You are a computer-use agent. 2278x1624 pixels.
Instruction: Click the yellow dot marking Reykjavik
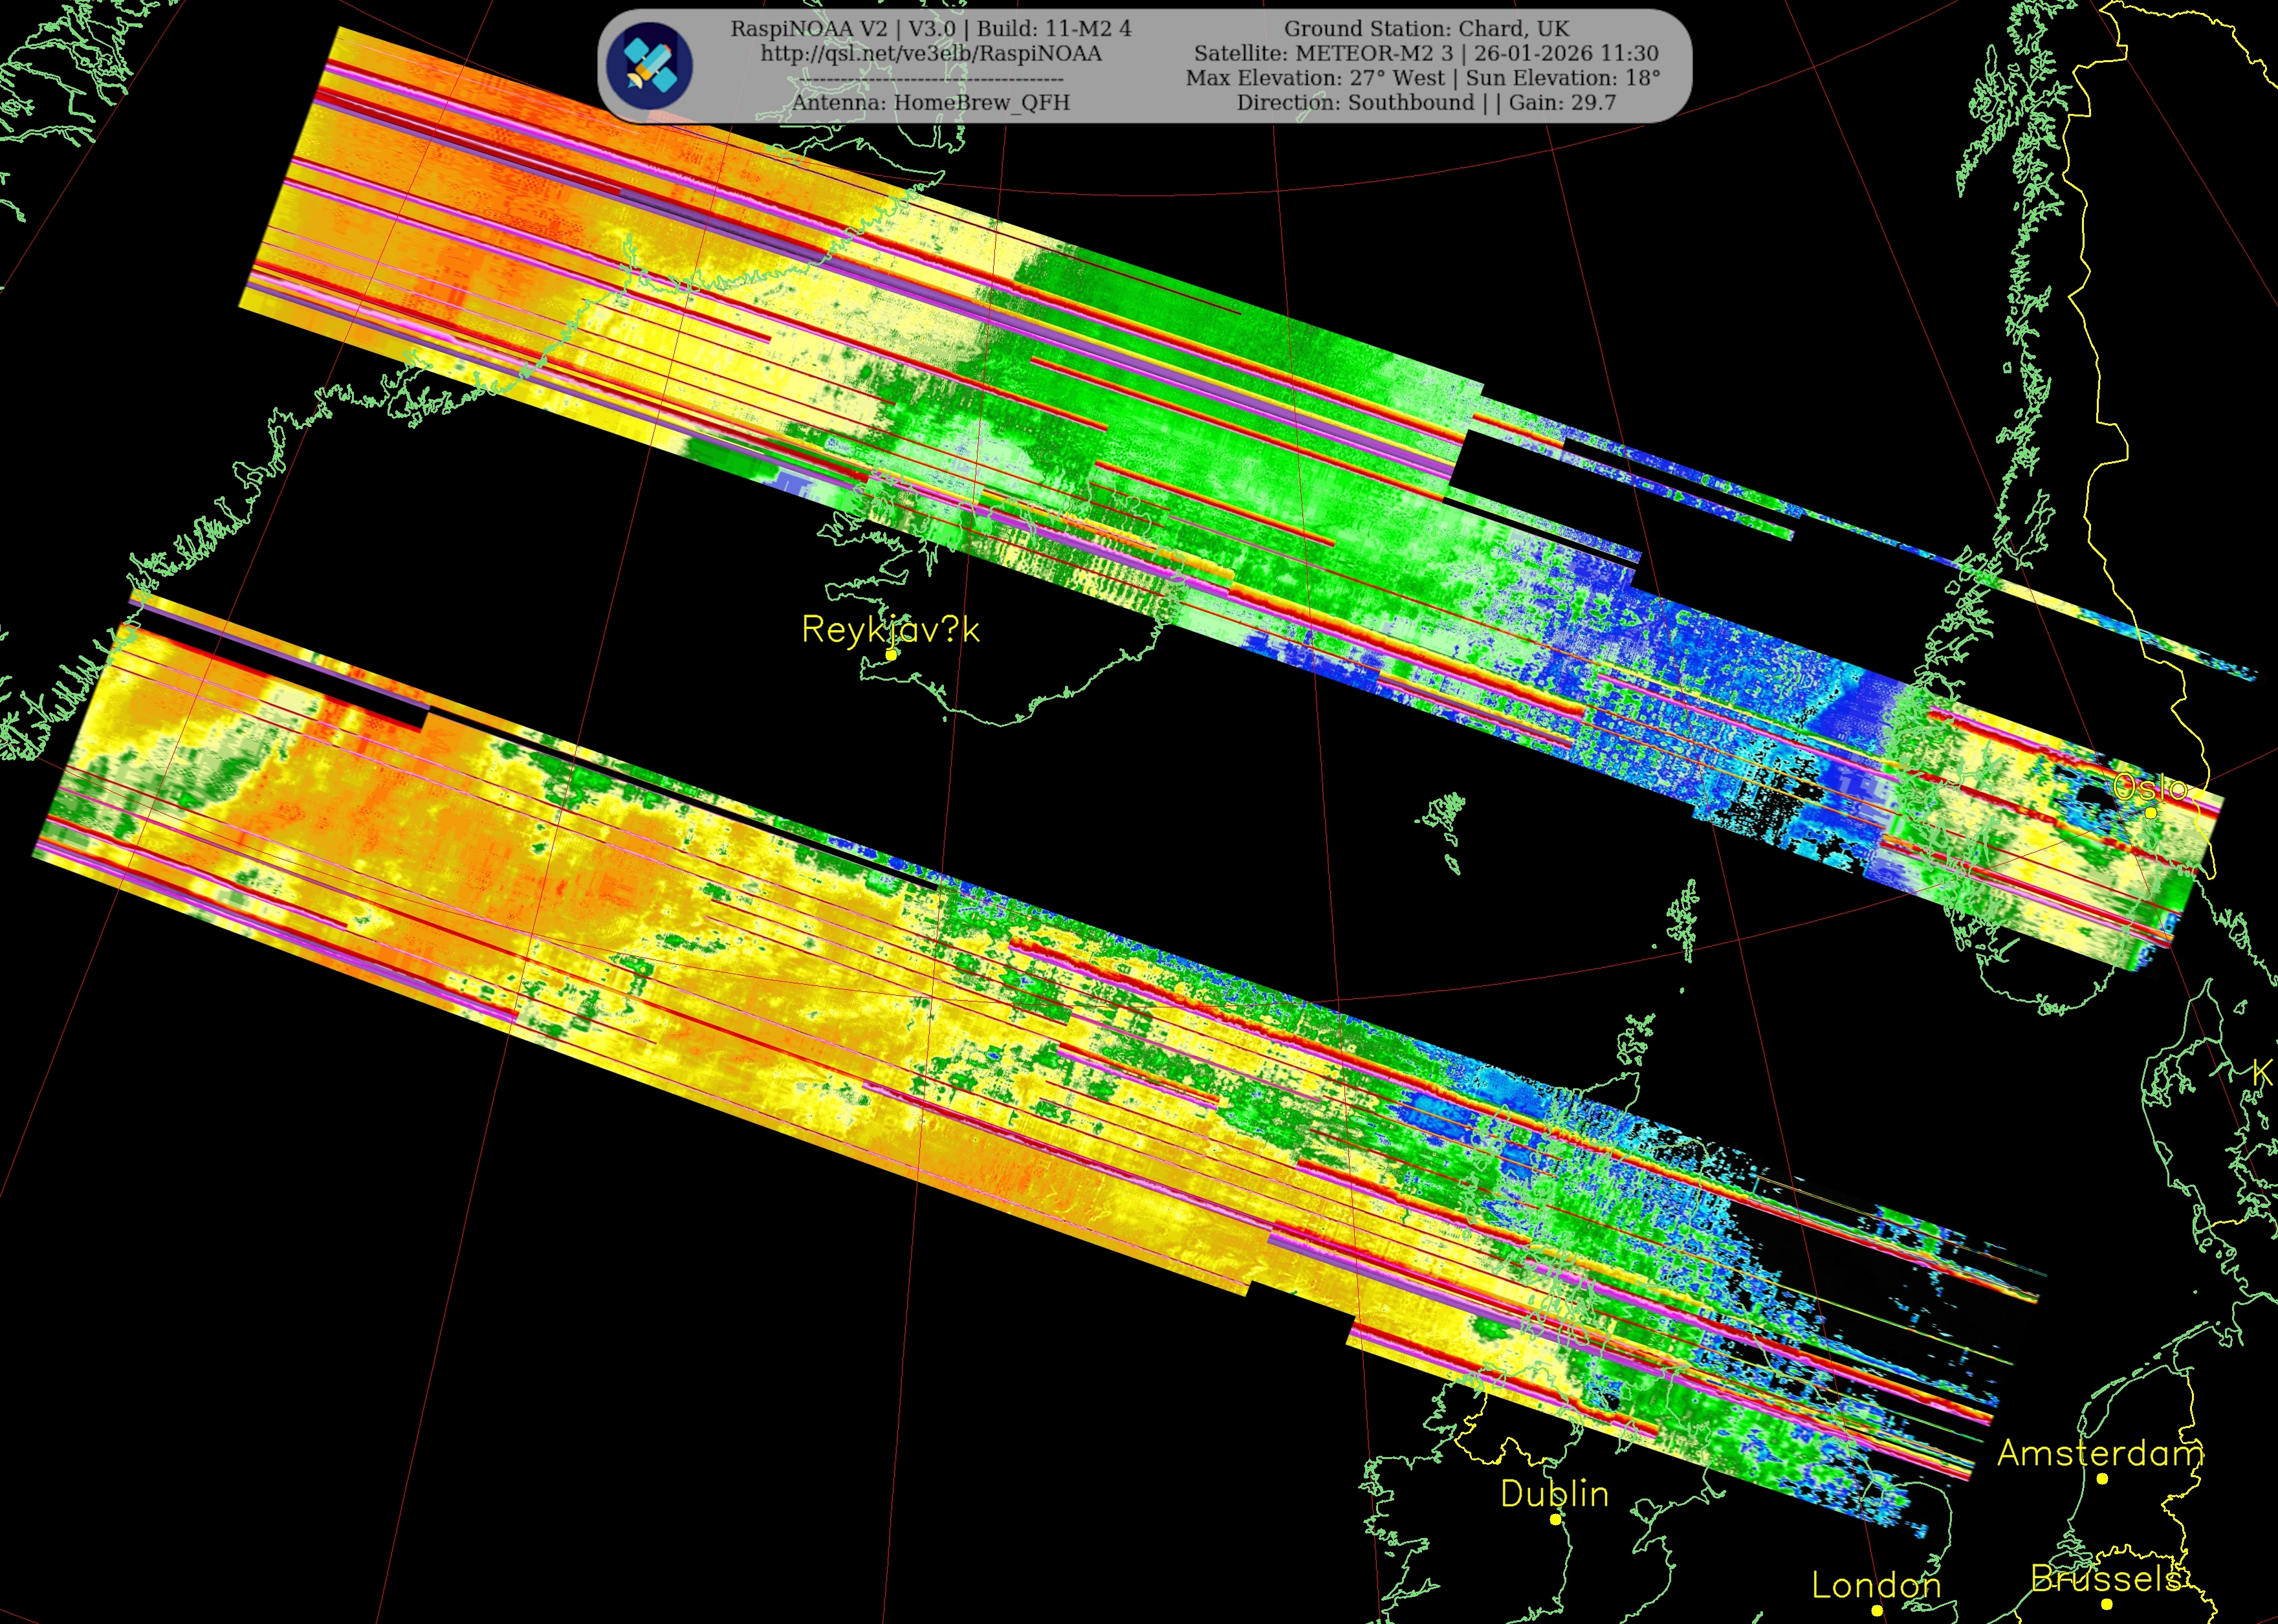coord(891,655)
